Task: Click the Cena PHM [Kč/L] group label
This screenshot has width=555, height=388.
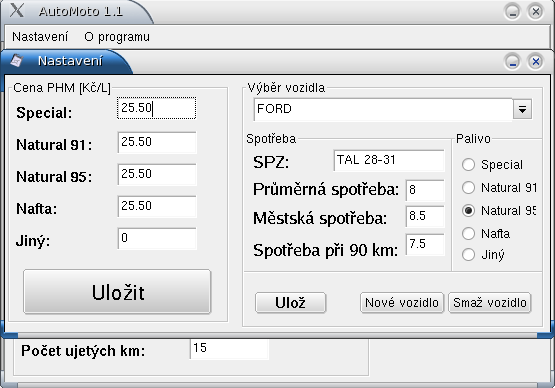Action: [x=62, y=88]
